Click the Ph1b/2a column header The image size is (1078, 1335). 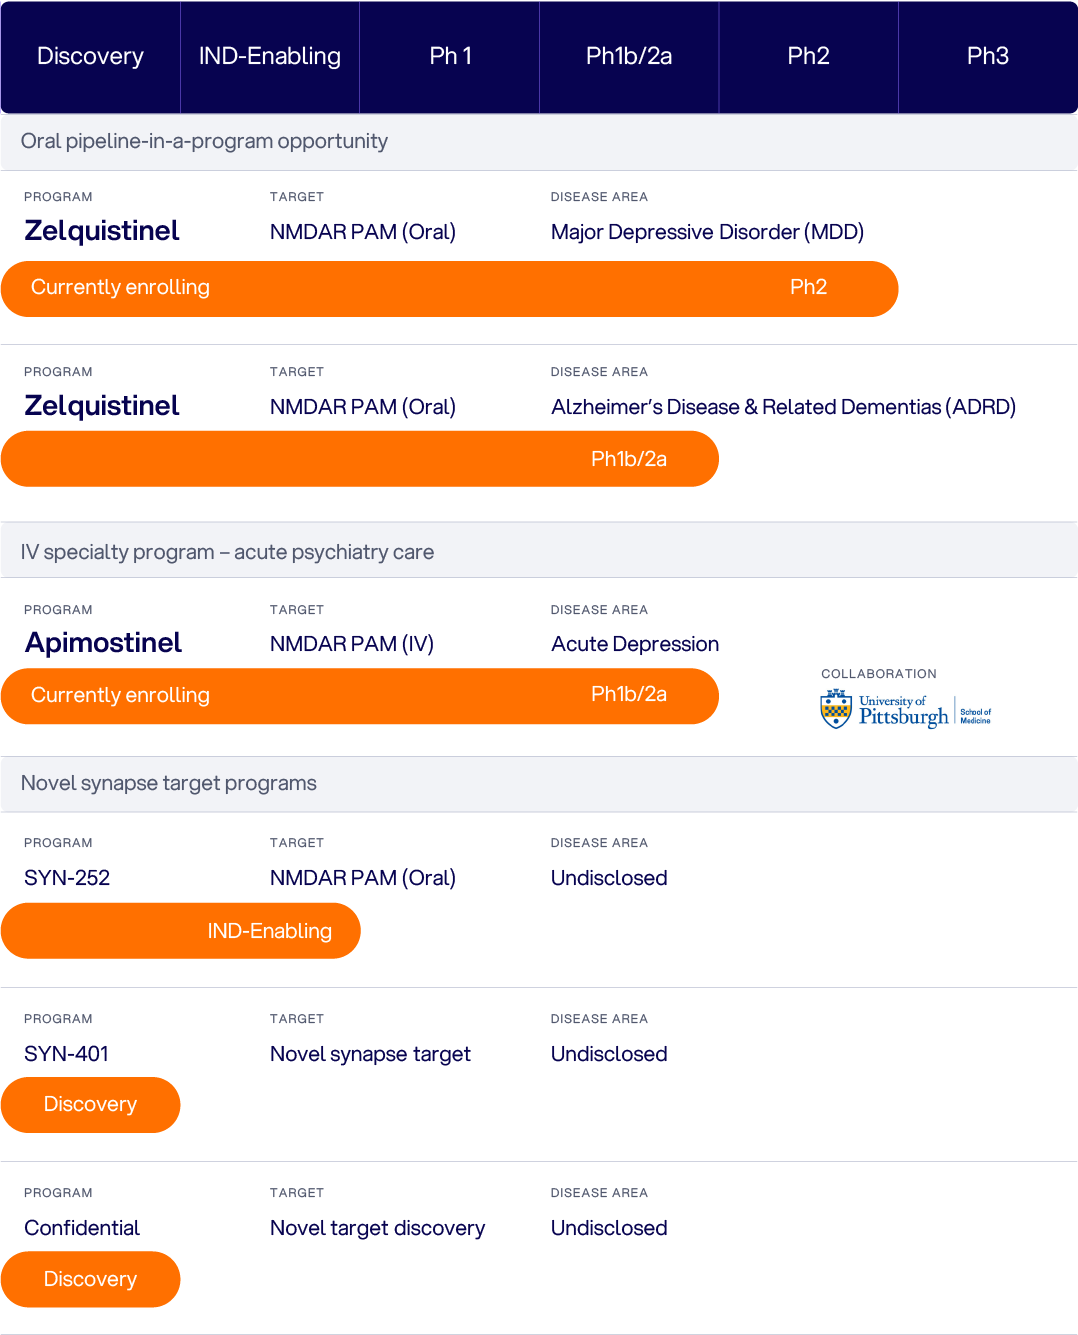pos(629,56)
